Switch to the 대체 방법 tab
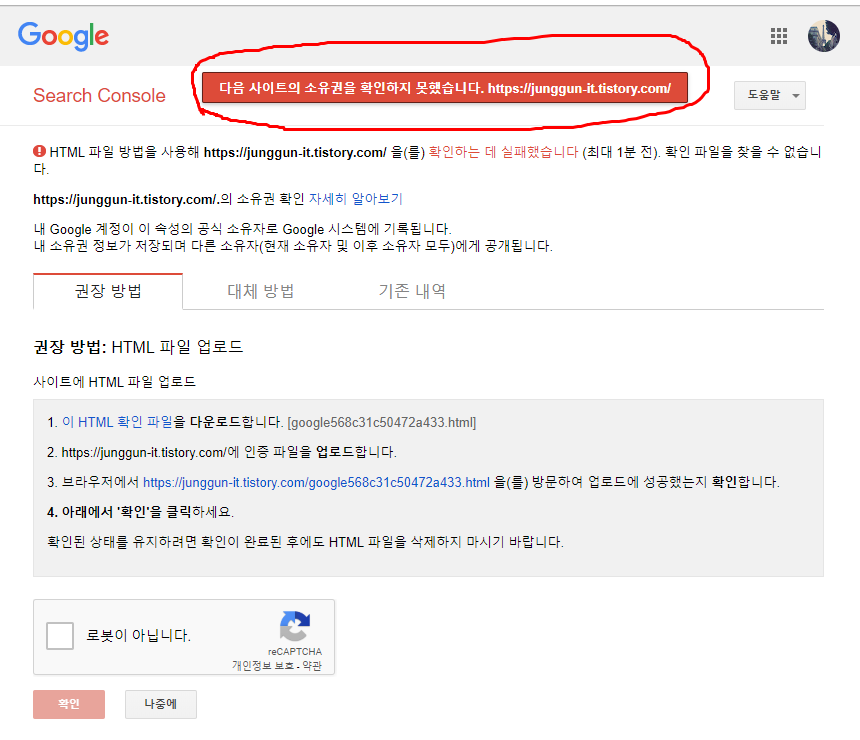The image size is (860, 740). pos(261,291)
